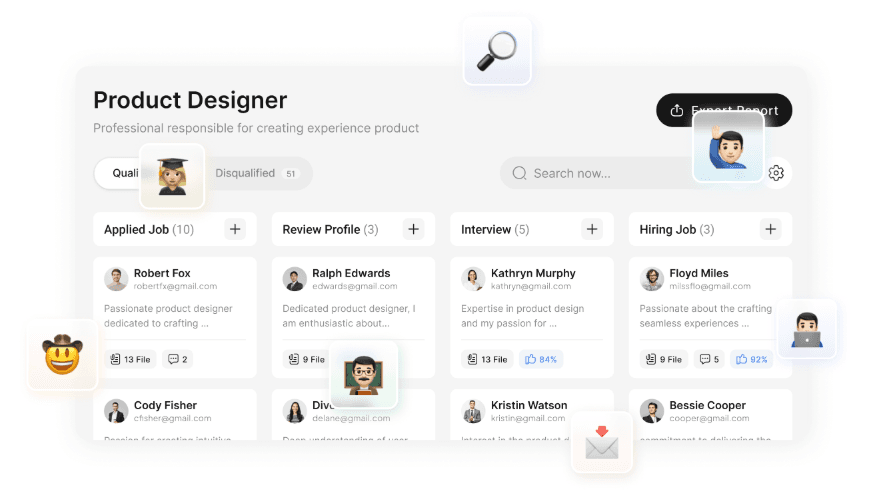879x490 pixels.
Task: Open Floyd Miles' 5 comments badge
Action: tap(709, 359)
